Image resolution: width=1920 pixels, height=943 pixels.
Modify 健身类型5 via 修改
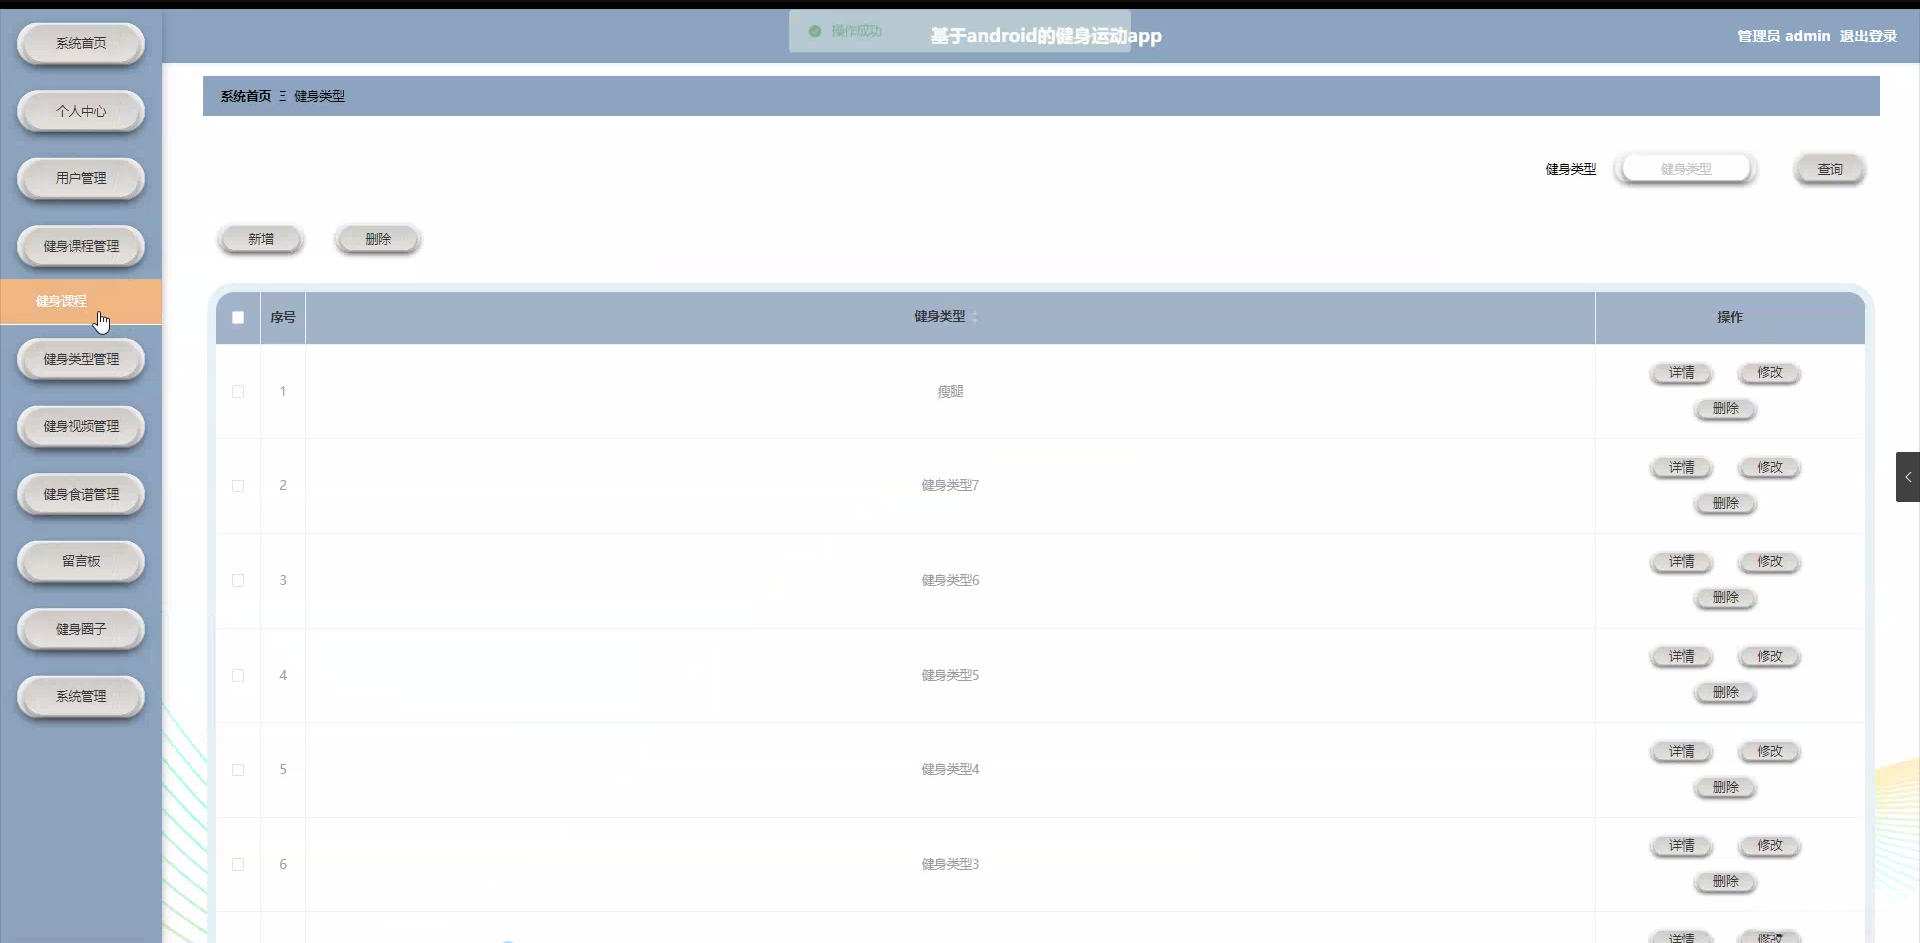point(1770,657)
